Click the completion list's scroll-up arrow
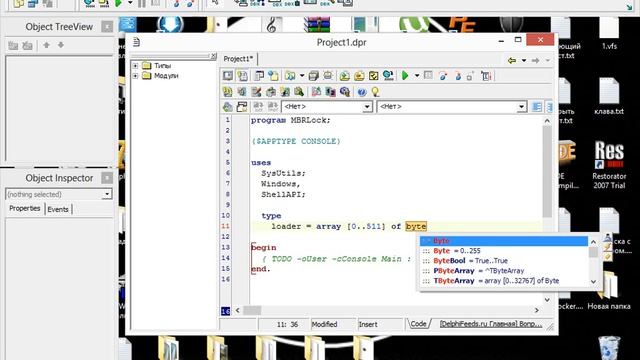 click(593, 242)
